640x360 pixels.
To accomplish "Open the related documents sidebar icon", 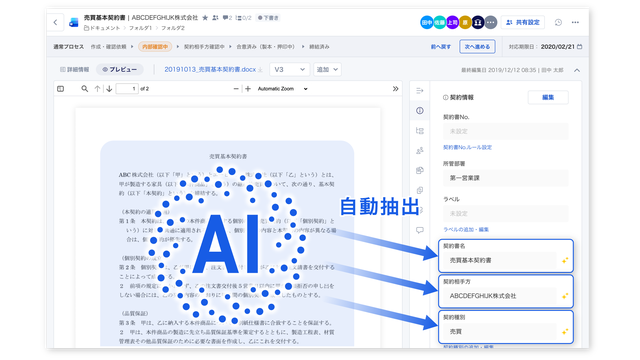I will (420, 170).
